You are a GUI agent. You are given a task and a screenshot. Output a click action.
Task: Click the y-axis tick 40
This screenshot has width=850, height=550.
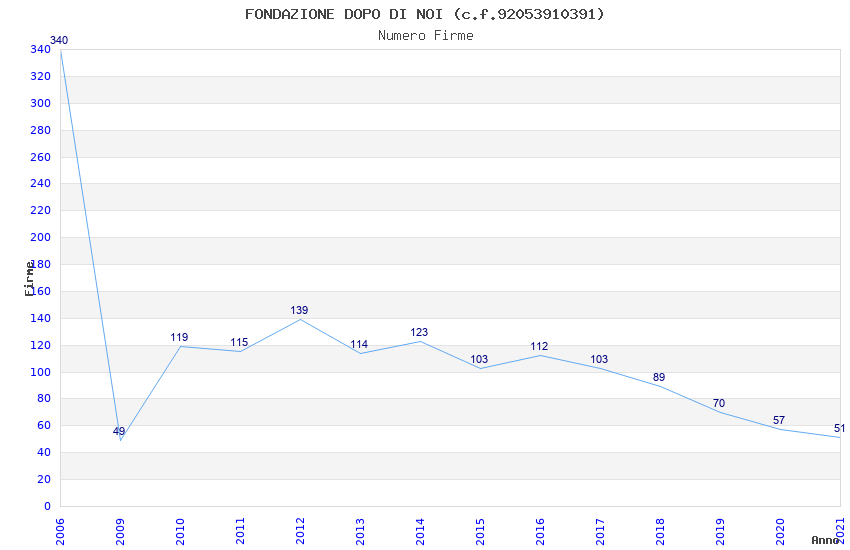[x=44, y=452]
